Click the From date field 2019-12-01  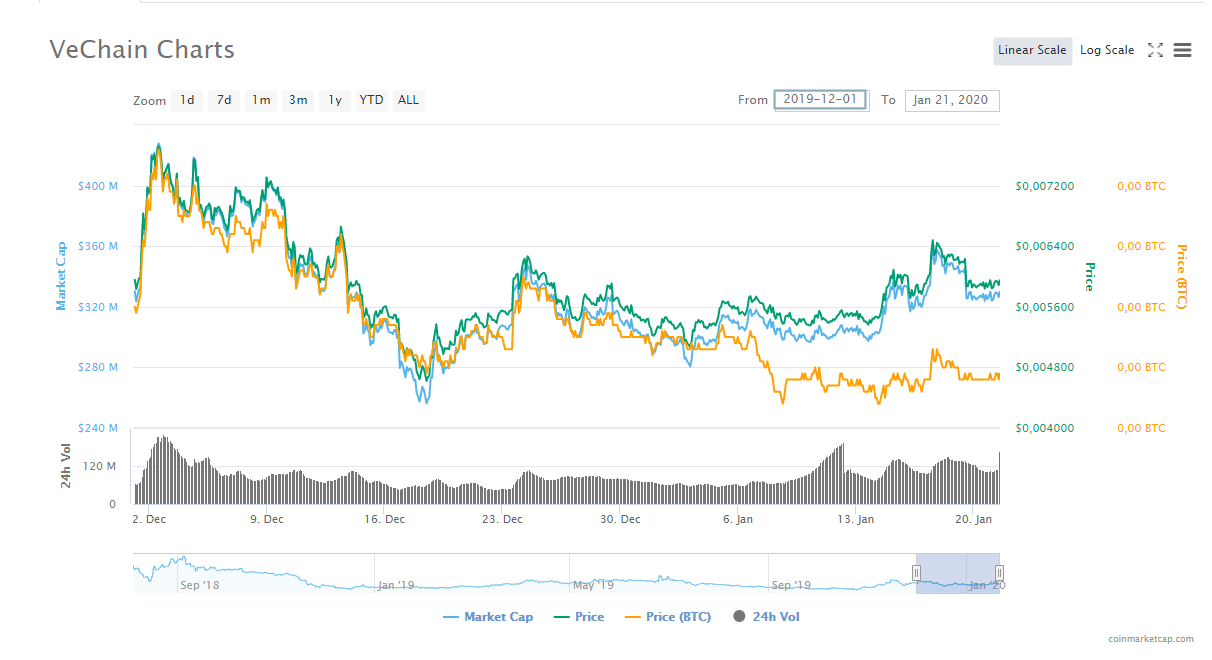(x=821, y=100)
